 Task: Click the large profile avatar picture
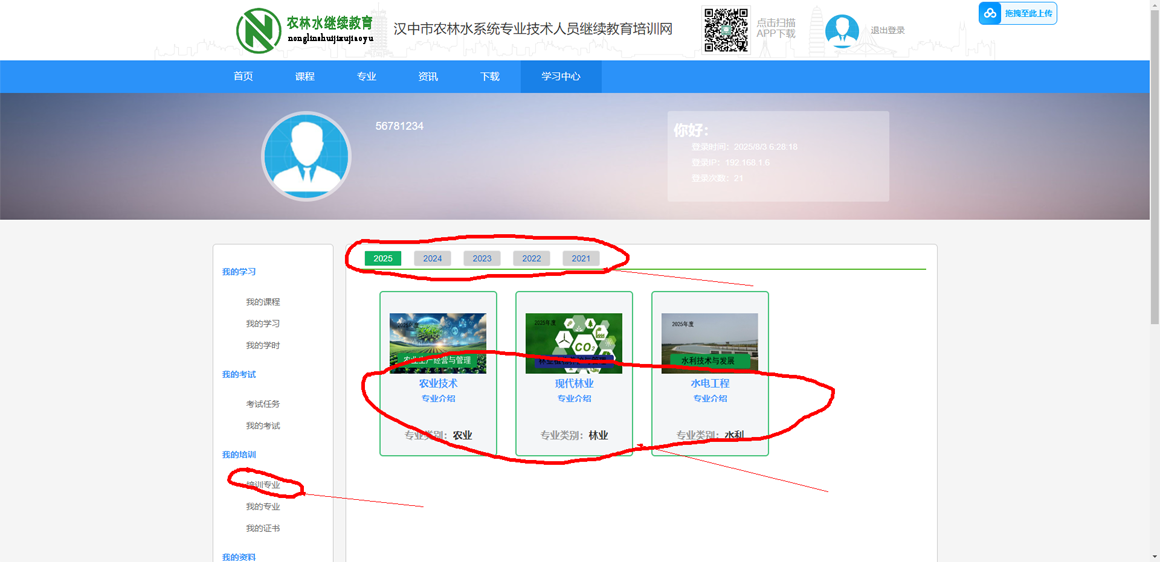click(306, 156)
